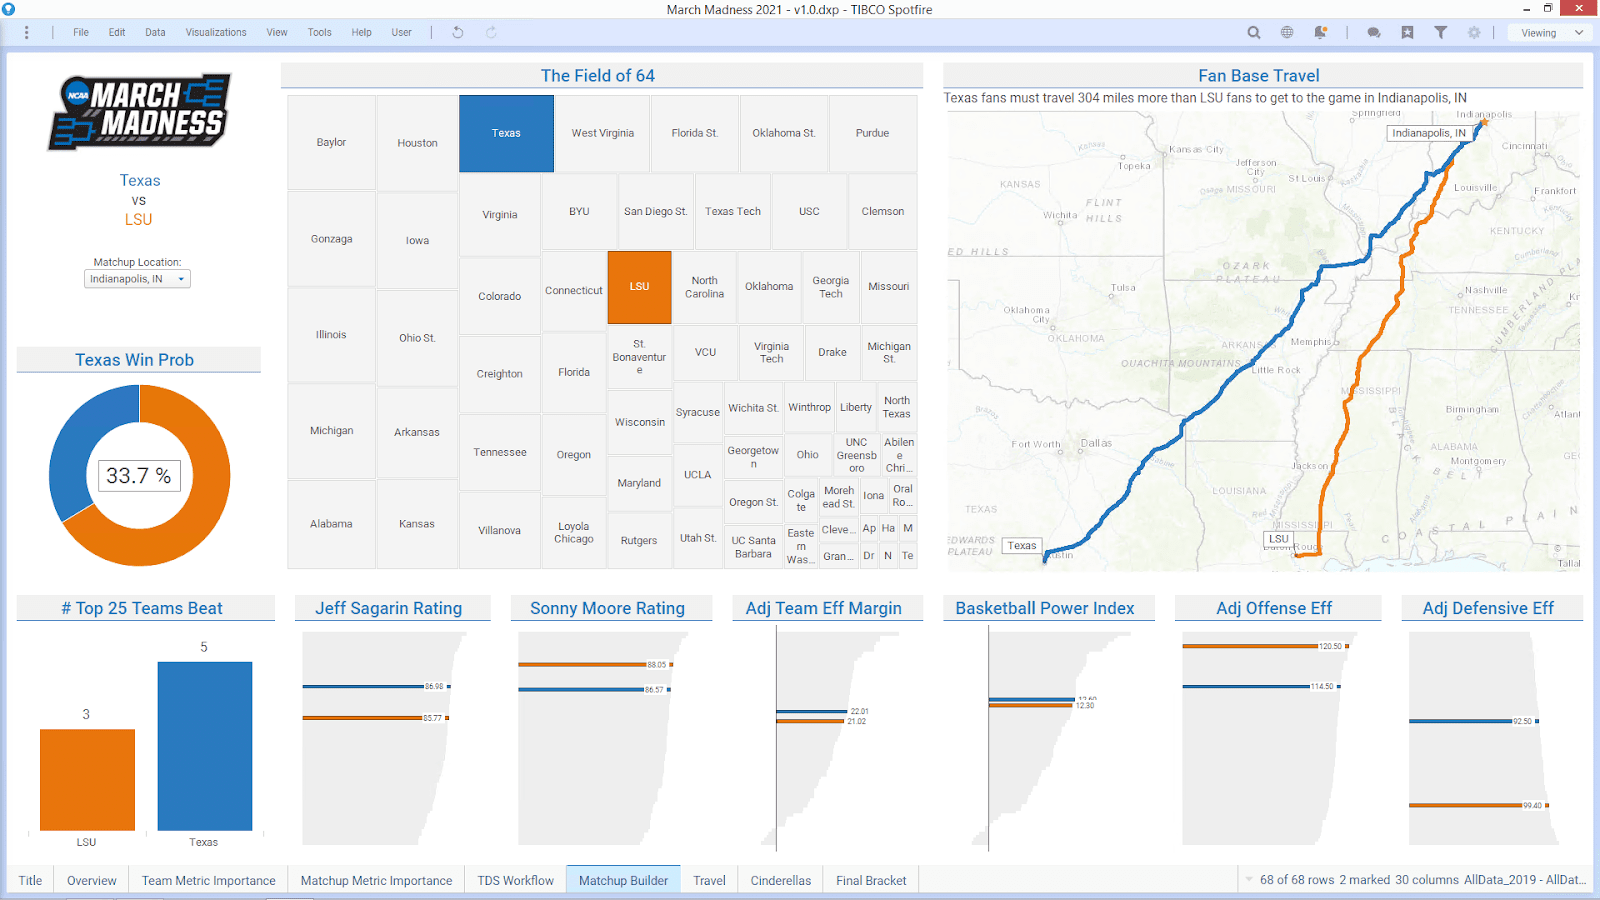Image resolution: width=1600 pixels, height=900 pixels.
Task: Click the 33.7 % win probability value
Action: click(139, 476)
